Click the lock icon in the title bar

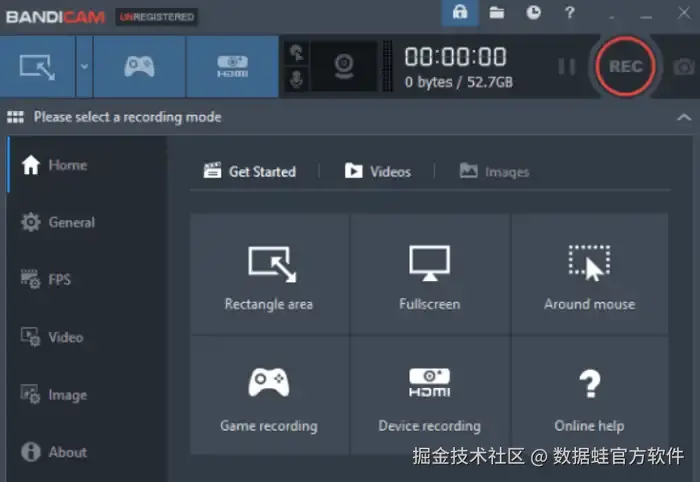(x=460, y=12)
